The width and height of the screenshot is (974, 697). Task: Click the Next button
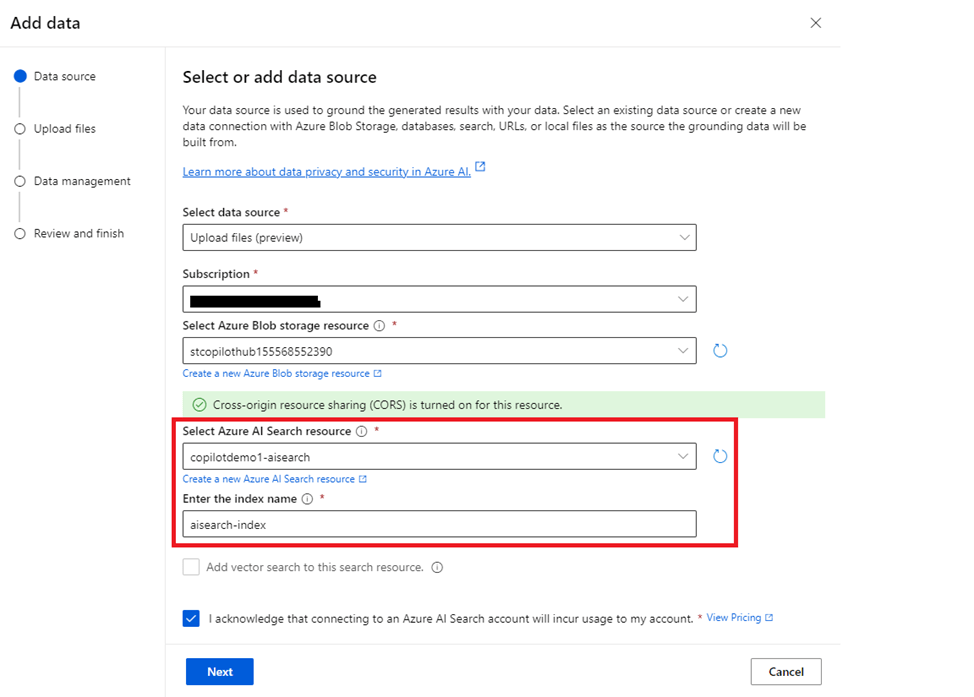click(x=220, y=672)
